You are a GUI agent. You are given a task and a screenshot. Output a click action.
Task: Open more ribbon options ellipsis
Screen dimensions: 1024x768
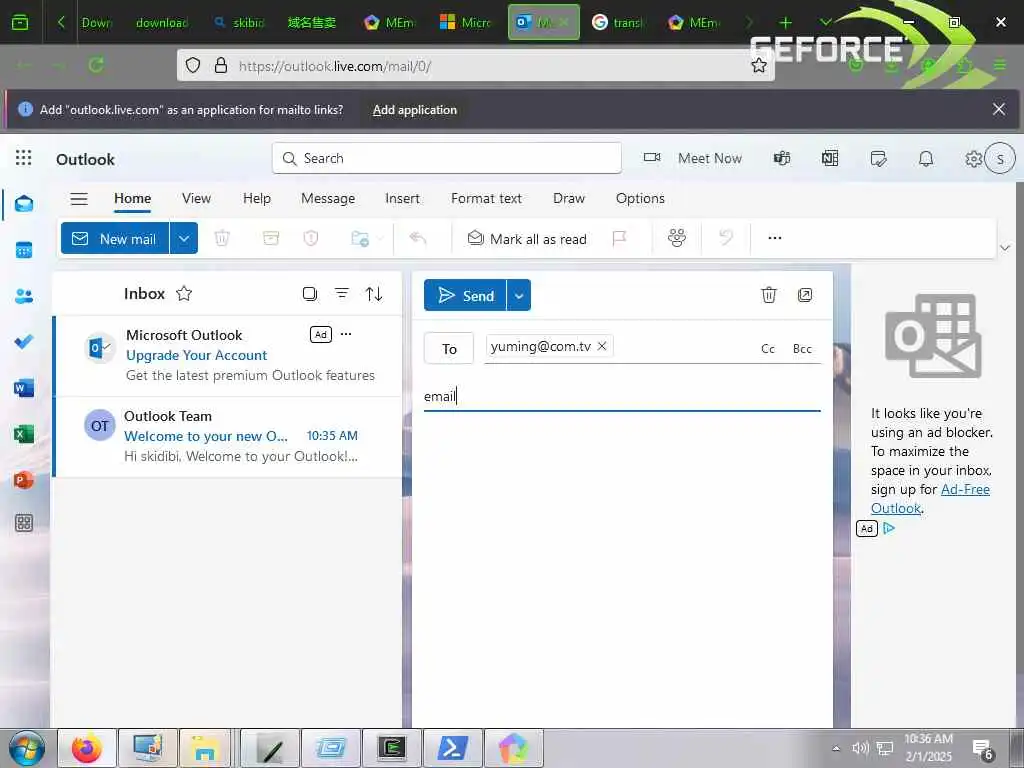(775, 238)
